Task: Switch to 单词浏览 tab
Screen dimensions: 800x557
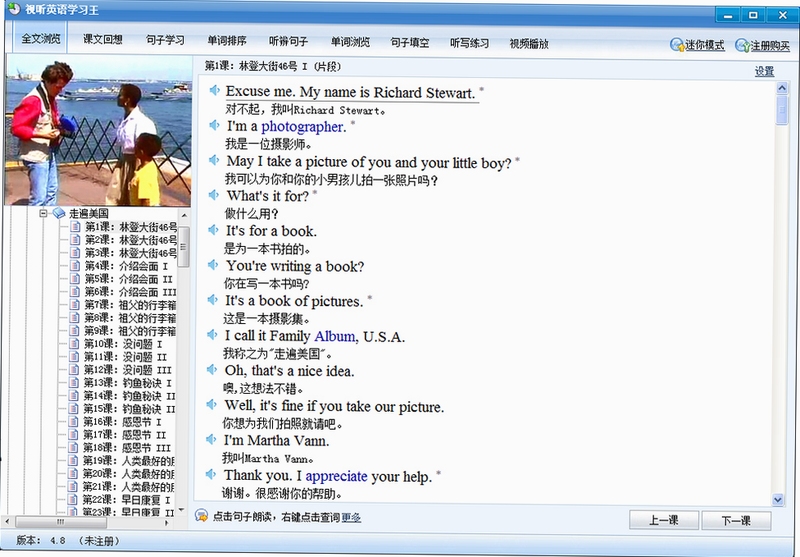Action: click(350, 41)
